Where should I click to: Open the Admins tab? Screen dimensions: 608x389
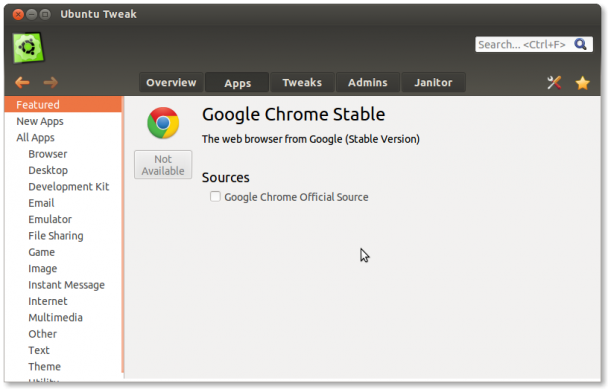368,82
